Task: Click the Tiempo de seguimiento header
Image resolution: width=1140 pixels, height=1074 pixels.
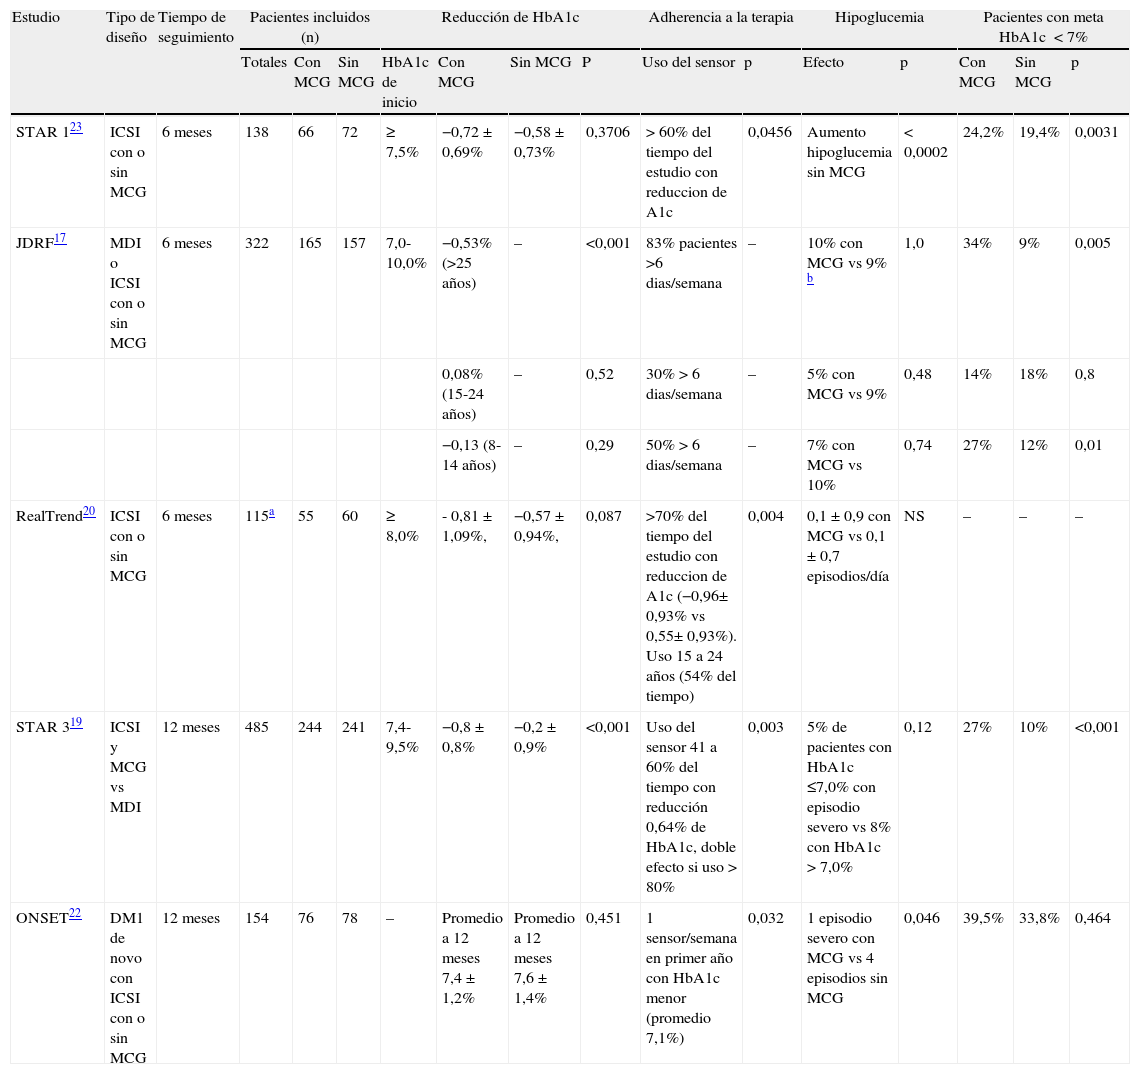Action: [x=196, y=27]
